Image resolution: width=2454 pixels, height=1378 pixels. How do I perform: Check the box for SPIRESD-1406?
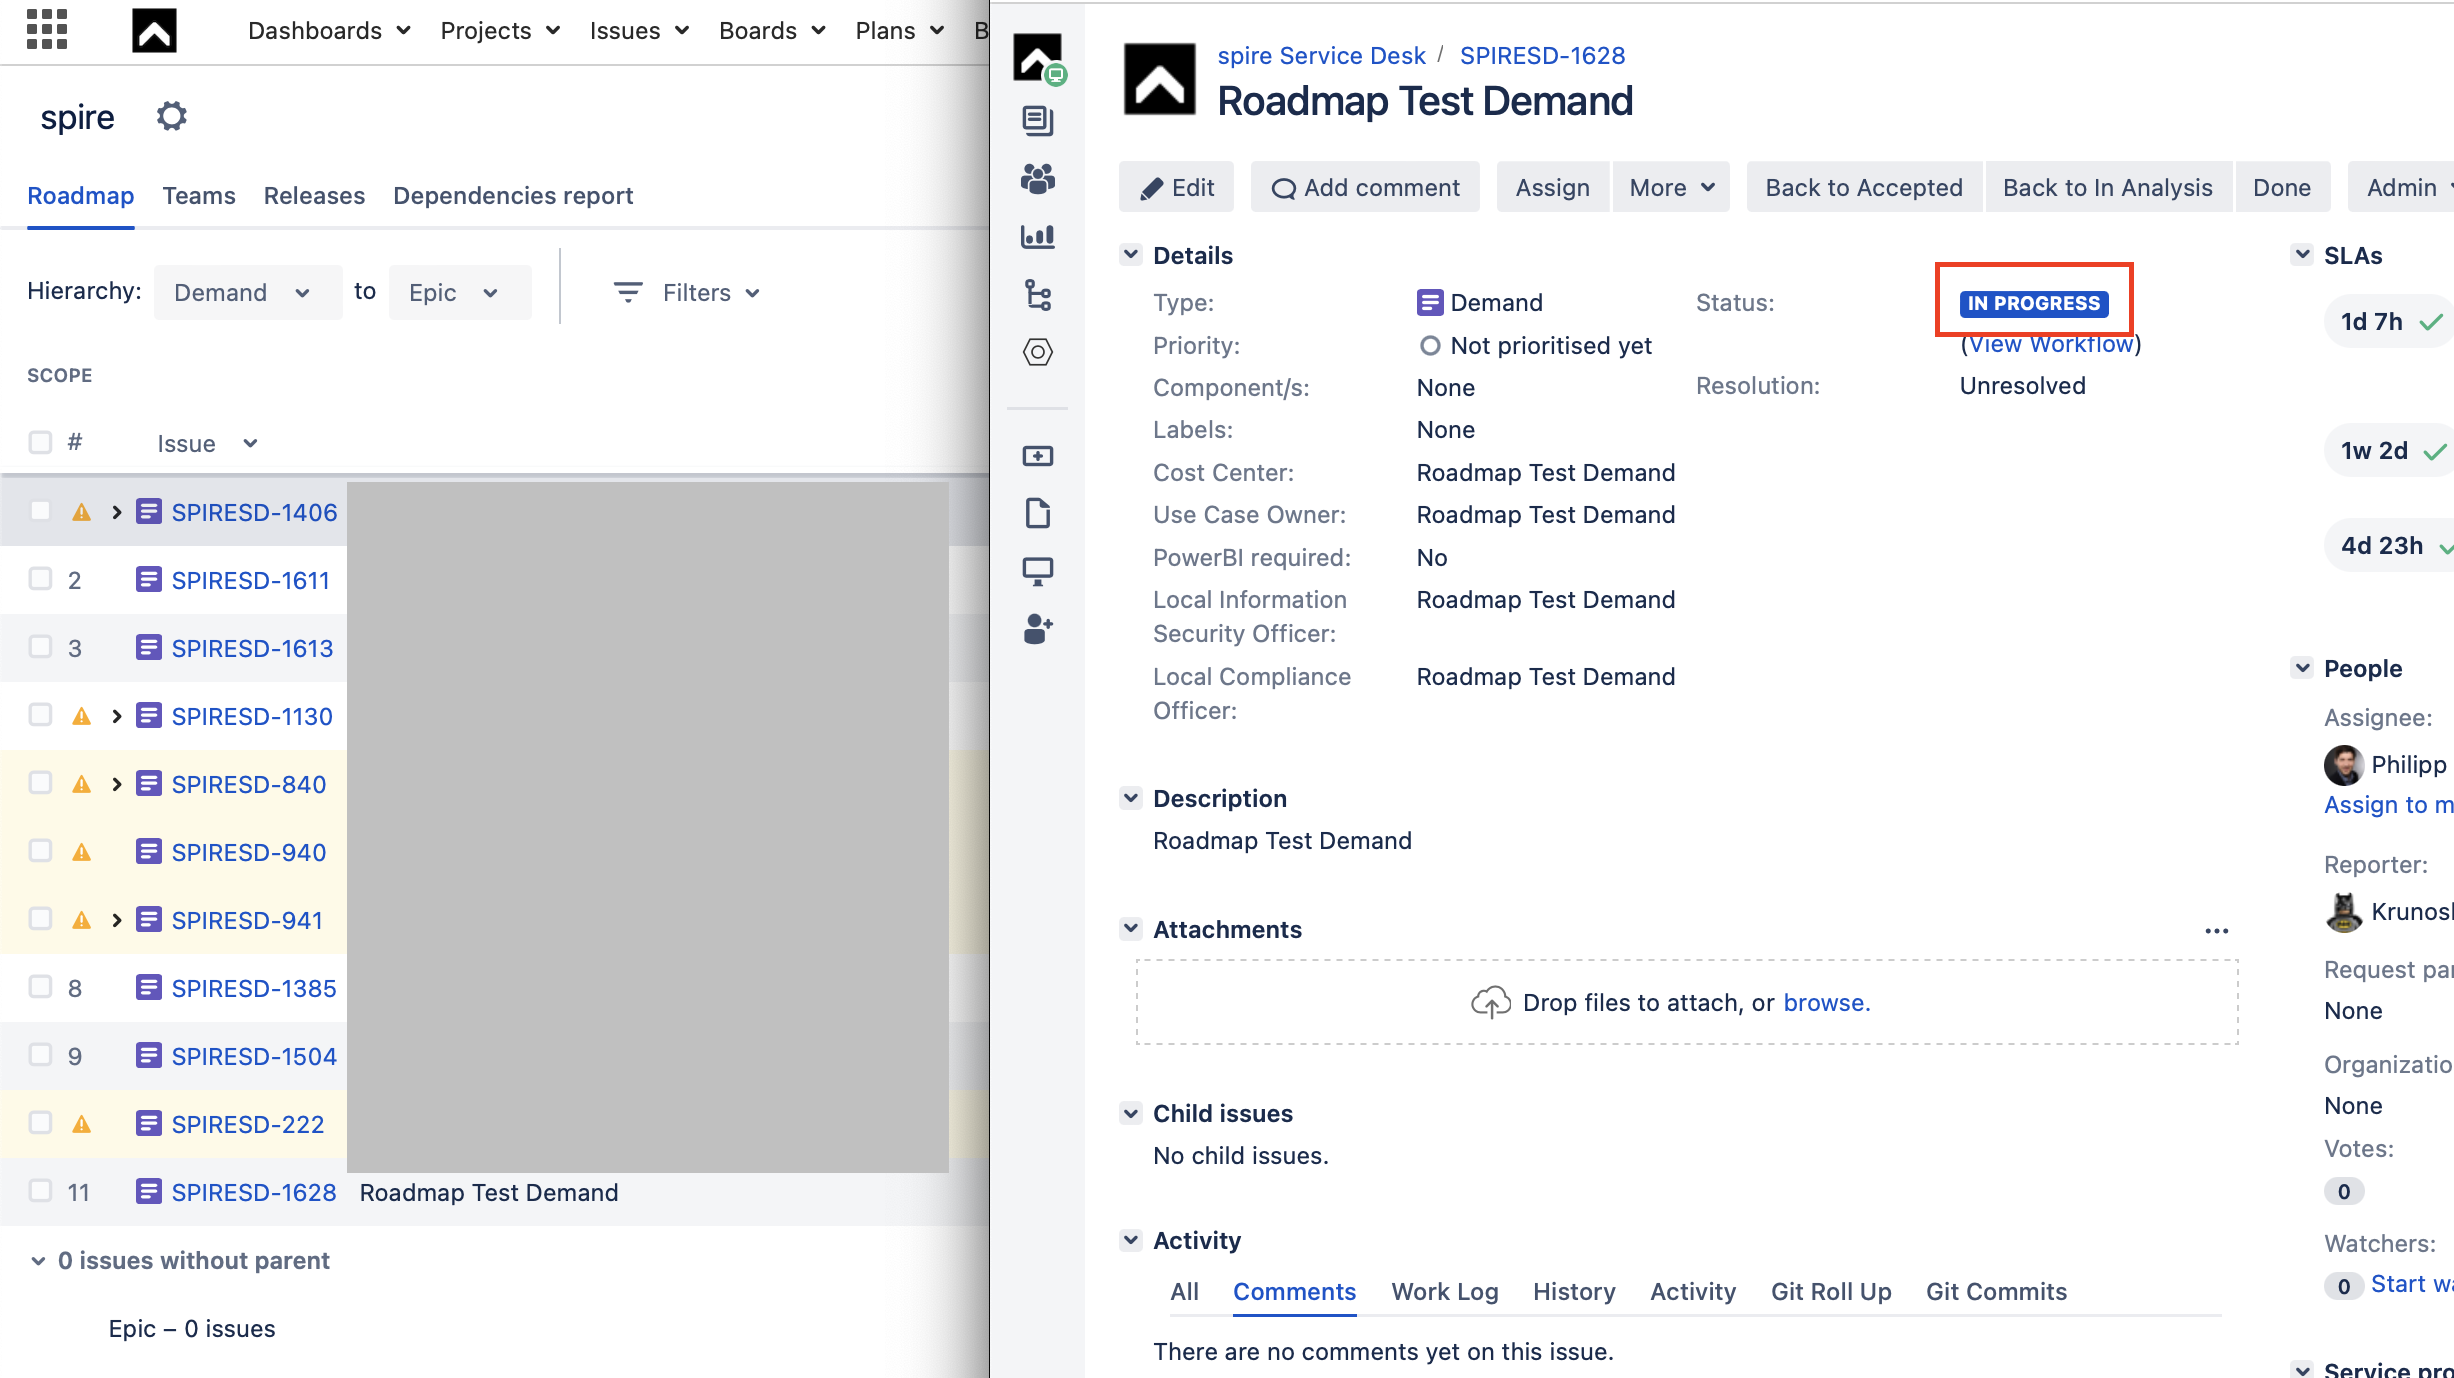click(40, 511)
